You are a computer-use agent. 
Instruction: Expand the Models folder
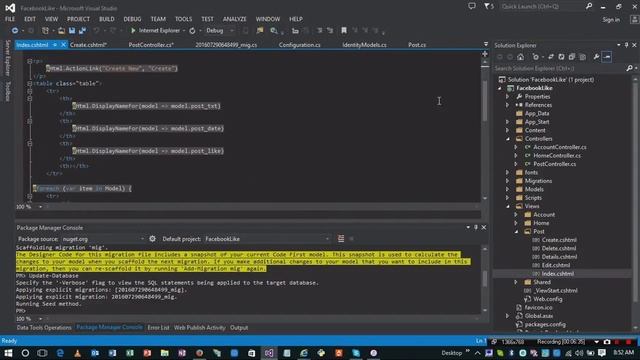point(507,189)
